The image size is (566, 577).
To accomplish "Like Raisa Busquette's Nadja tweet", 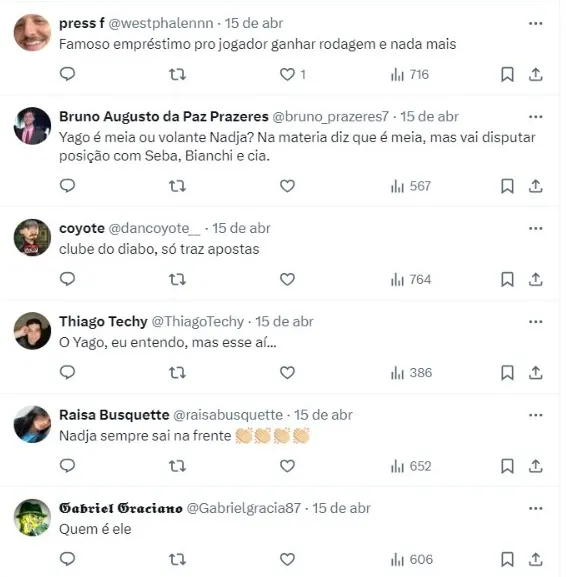I will [287, 466].
